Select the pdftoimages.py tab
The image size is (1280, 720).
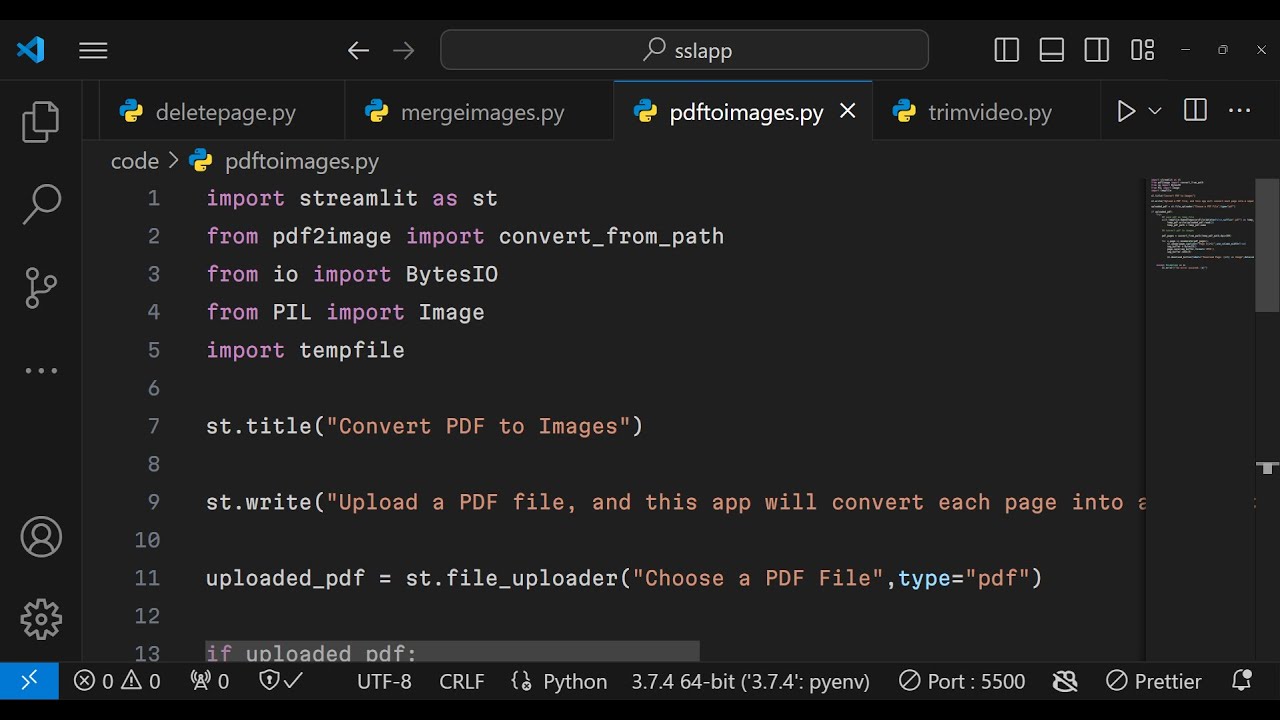tap(743, 112)
